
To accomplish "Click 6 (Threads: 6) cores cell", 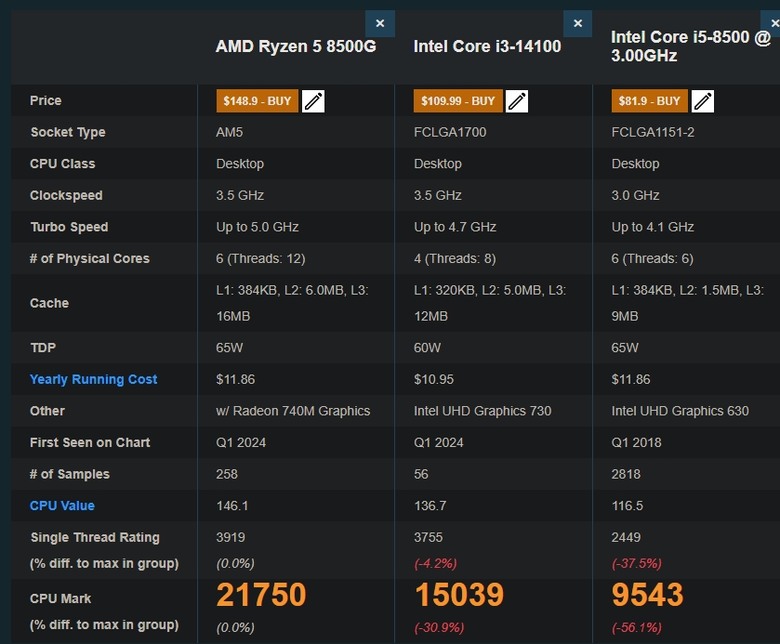I will [x=652, y=259].
